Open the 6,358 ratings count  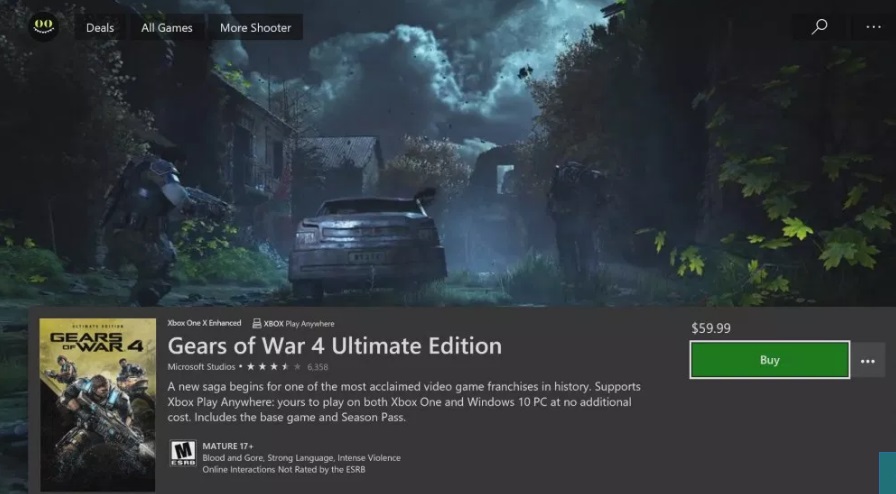[x=318, y=367]
